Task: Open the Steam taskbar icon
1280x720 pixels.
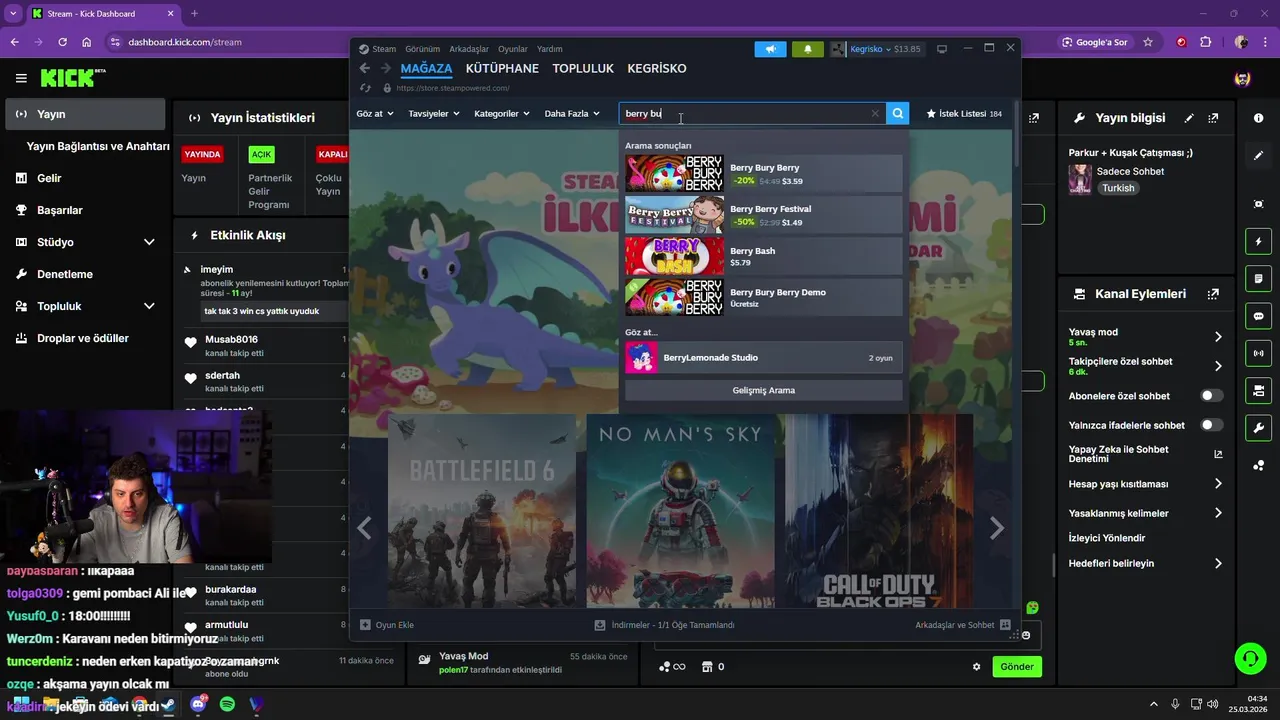Action: 168,705
